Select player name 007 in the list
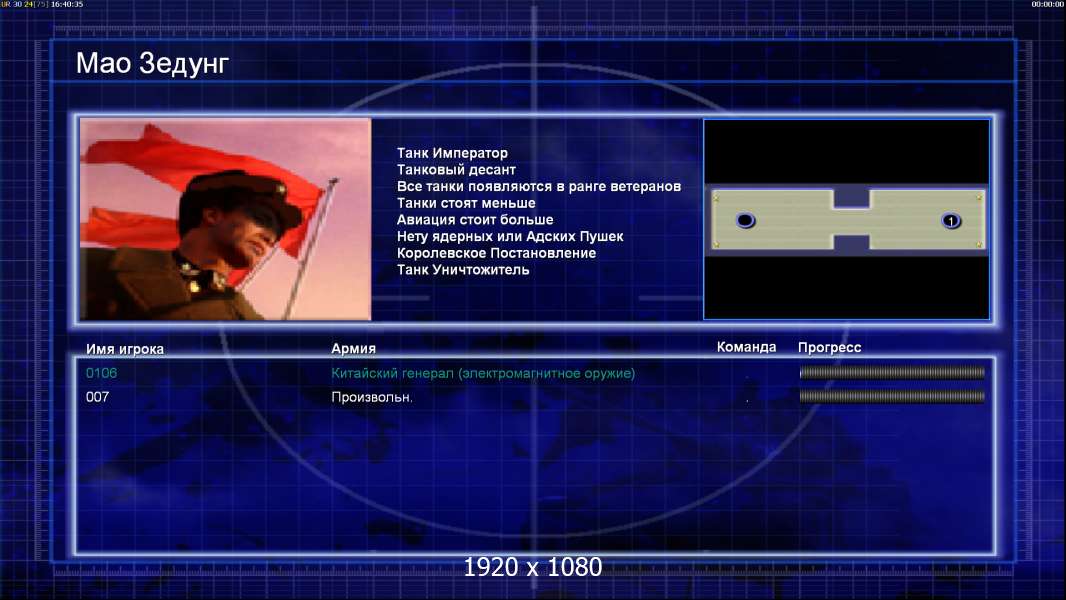Screen dimensions: 1066x600 [x=98, y=397]
